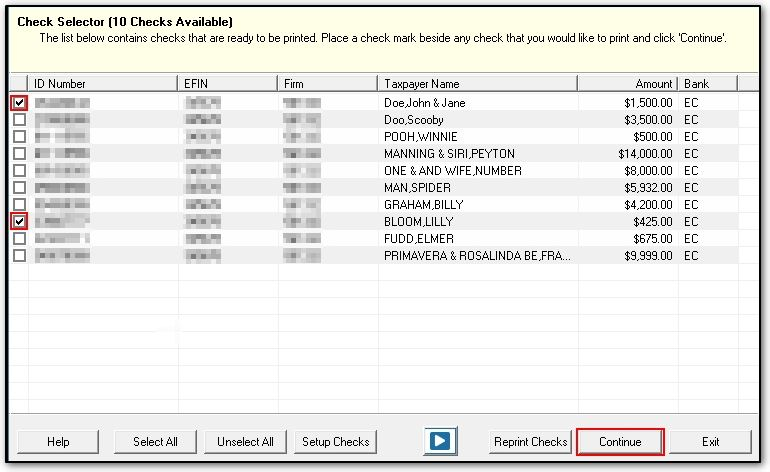Click the ID Number column header
The width and height of the screenshot is (770, 472).
coord(103,84)
